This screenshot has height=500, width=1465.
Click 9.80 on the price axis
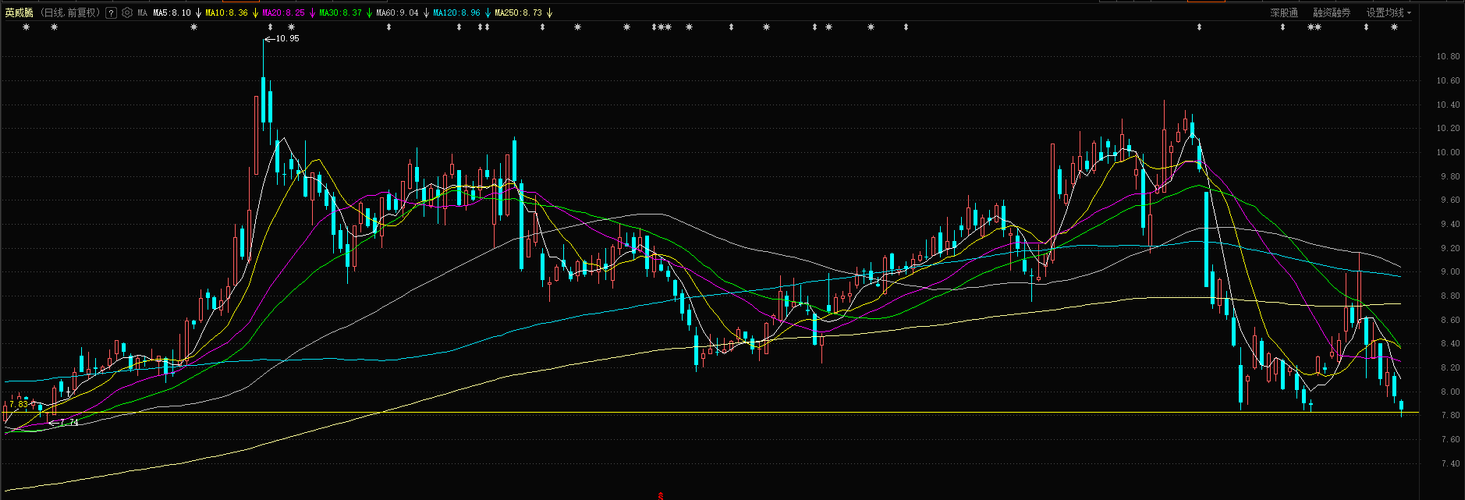point(1450,176)
